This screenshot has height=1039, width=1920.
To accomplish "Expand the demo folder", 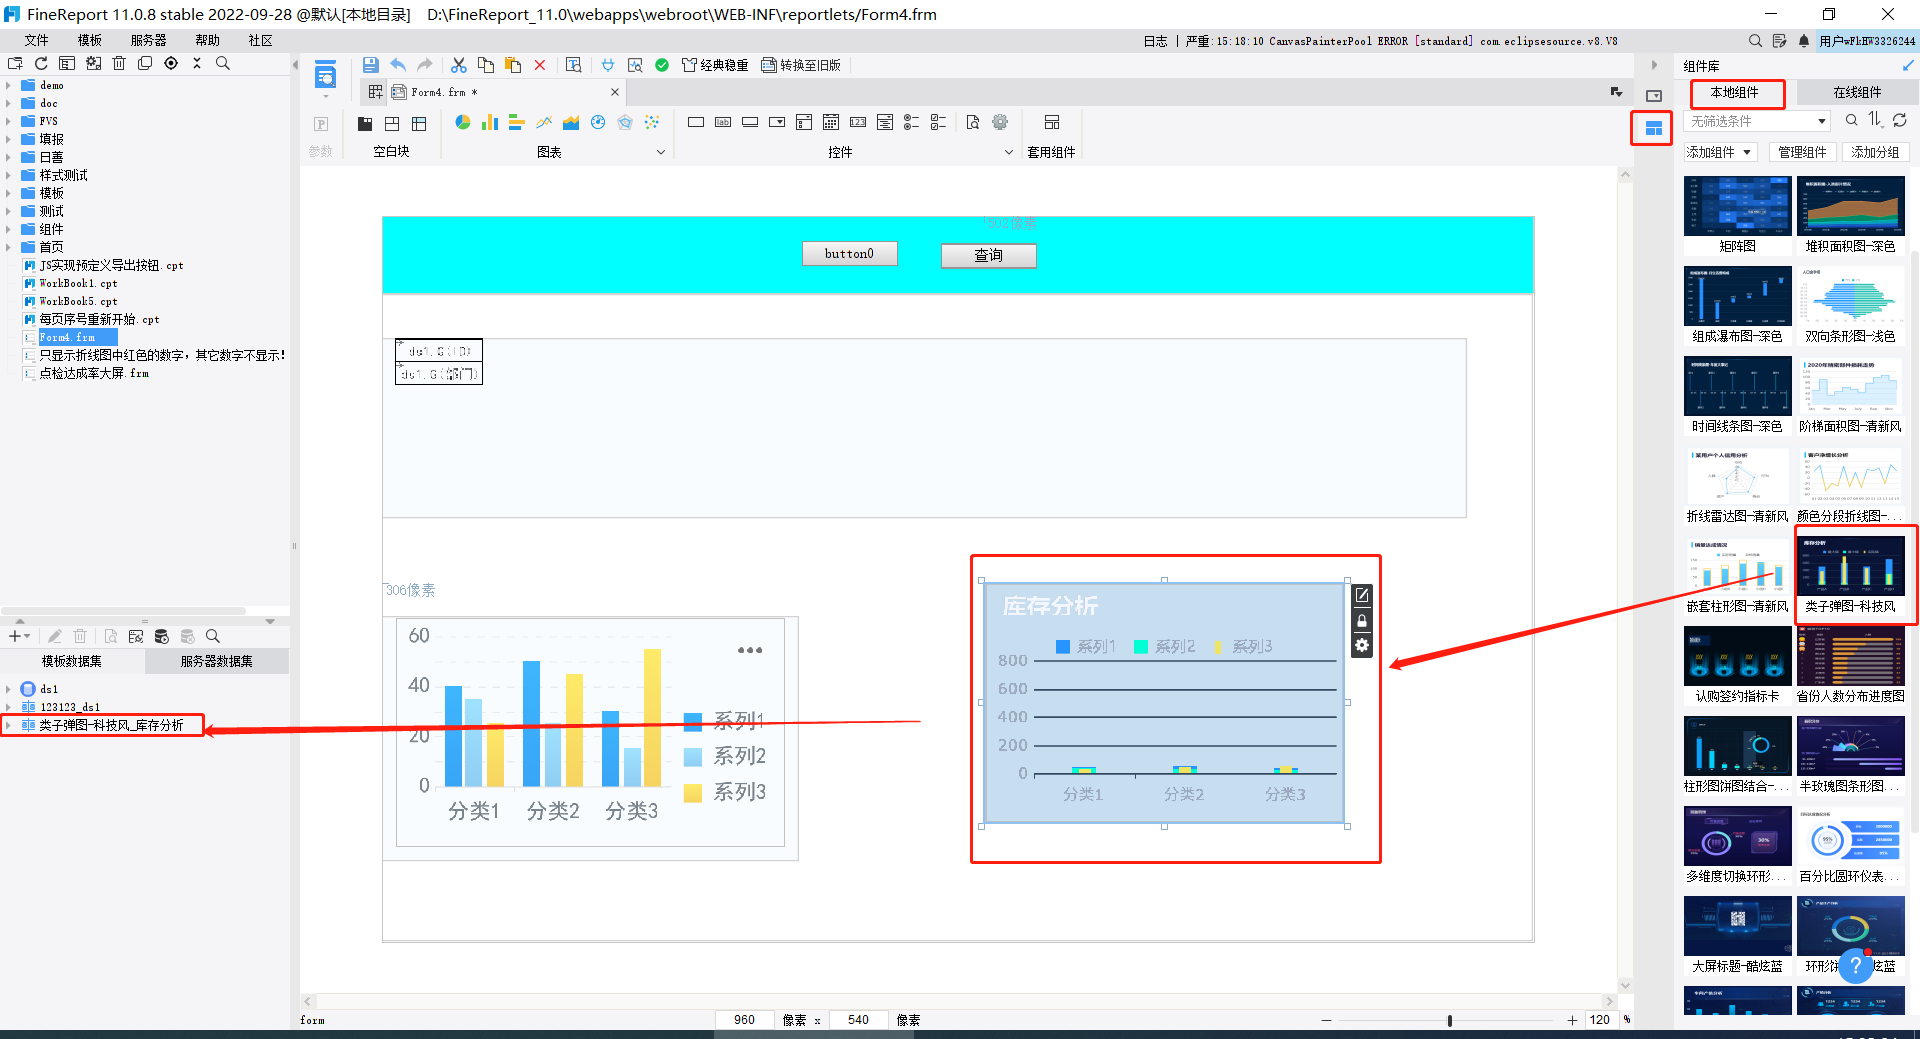I will click(x=8, y=85).
